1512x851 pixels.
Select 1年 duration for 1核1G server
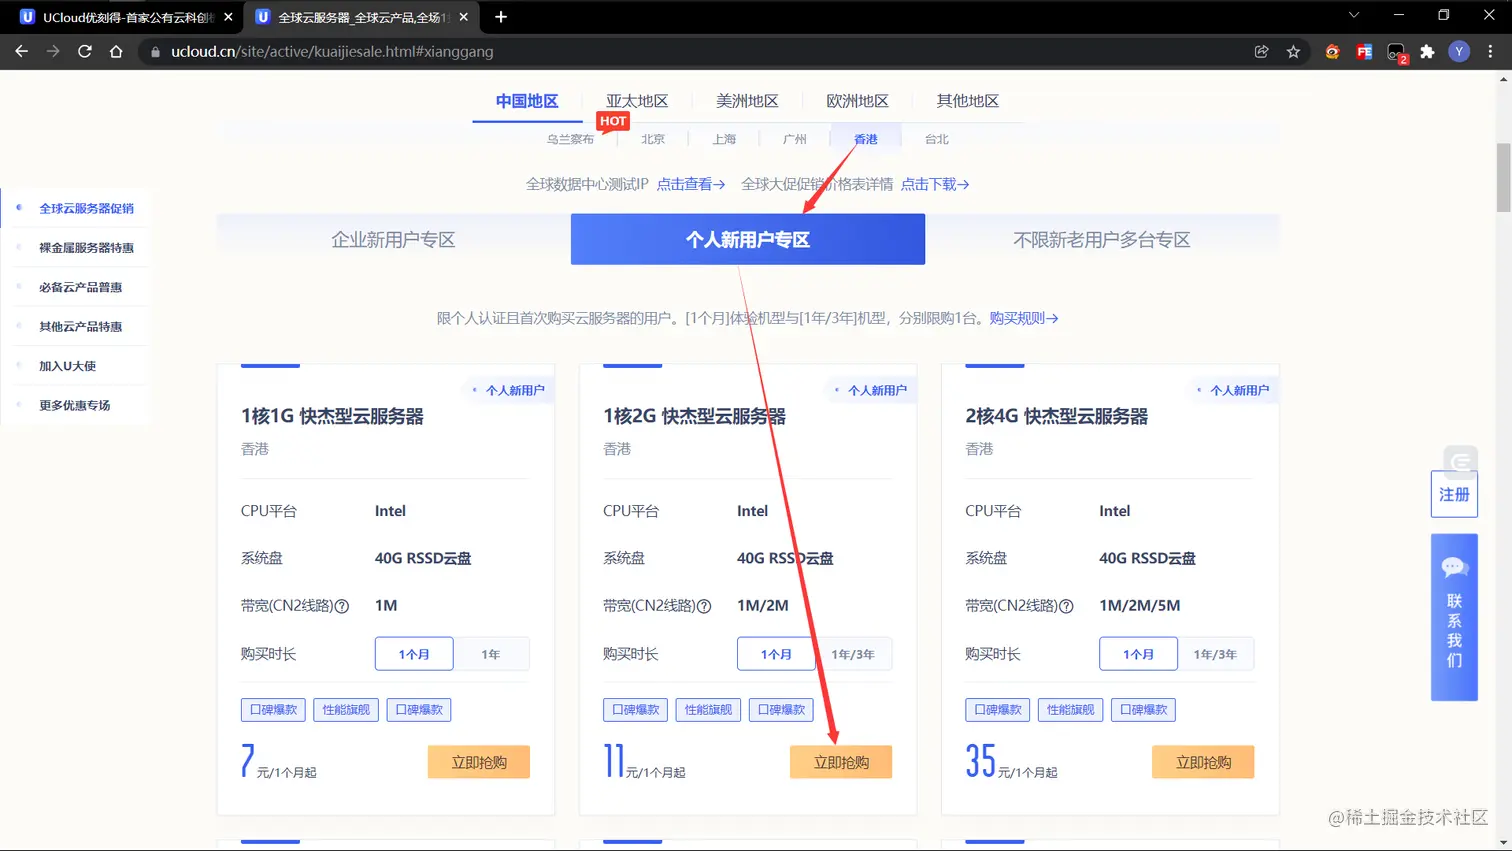[491, 654]
